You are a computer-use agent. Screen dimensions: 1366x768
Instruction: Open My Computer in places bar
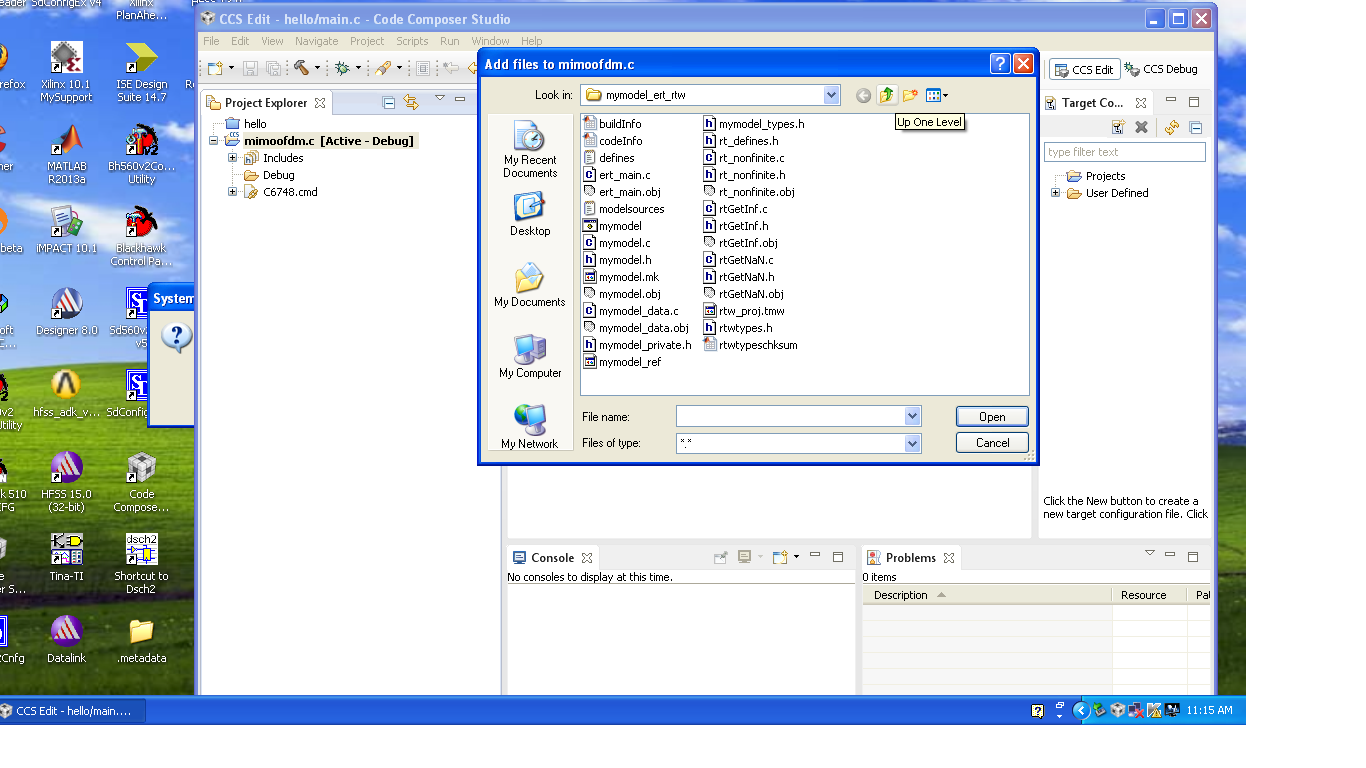(x=530, y=356)
